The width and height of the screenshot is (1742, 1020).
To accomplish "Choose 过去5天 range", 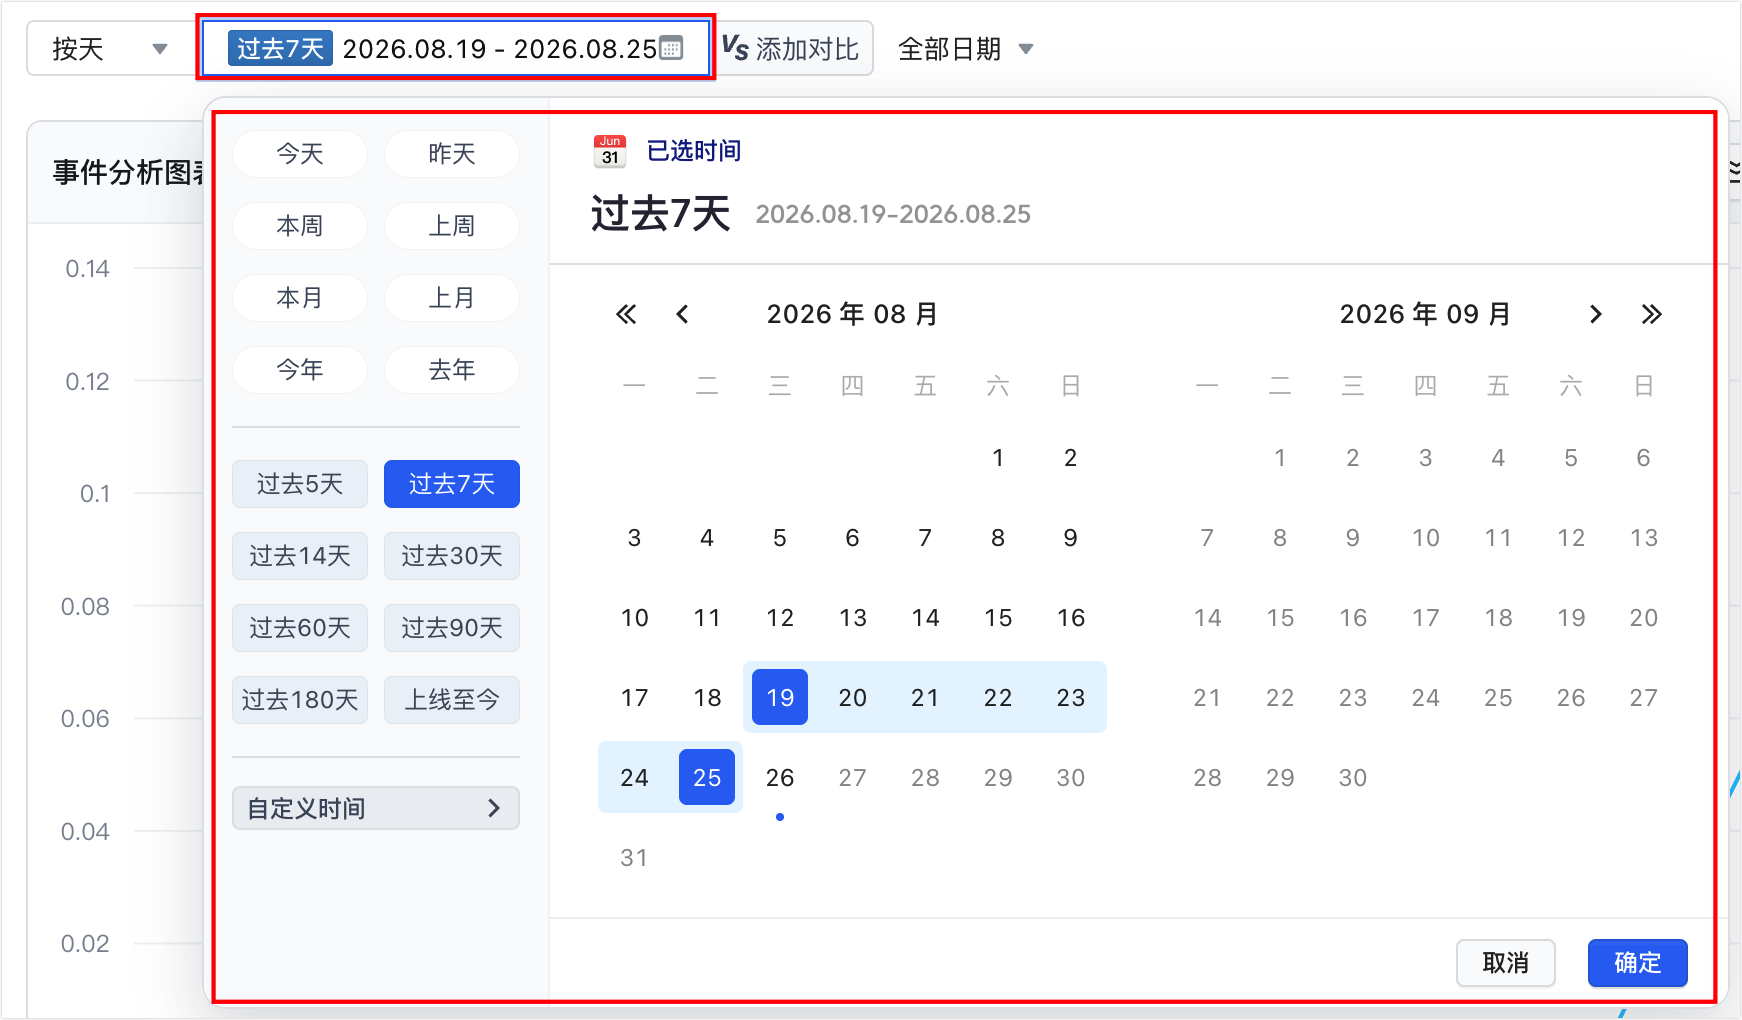I will (x=300, y=484).
